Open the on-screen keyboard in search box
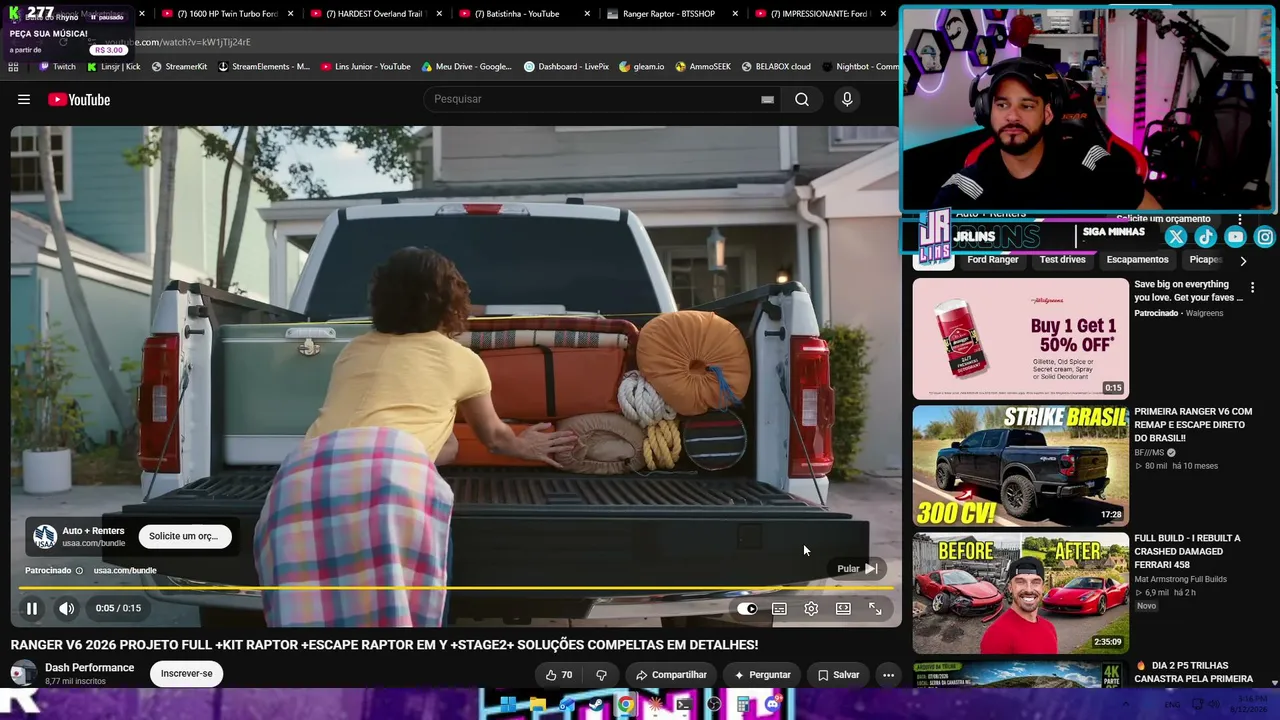Viewport: 1280px width, 720px height. (x=767, y=99)
